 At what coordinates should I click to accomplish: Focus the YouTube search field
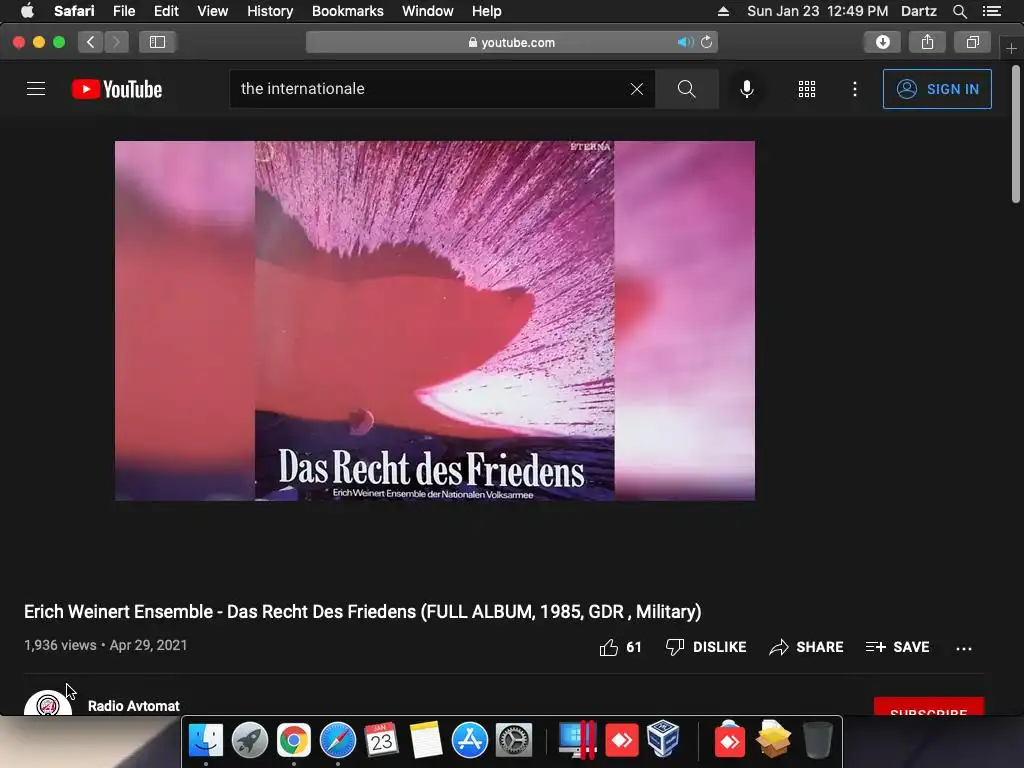(431, 89)
